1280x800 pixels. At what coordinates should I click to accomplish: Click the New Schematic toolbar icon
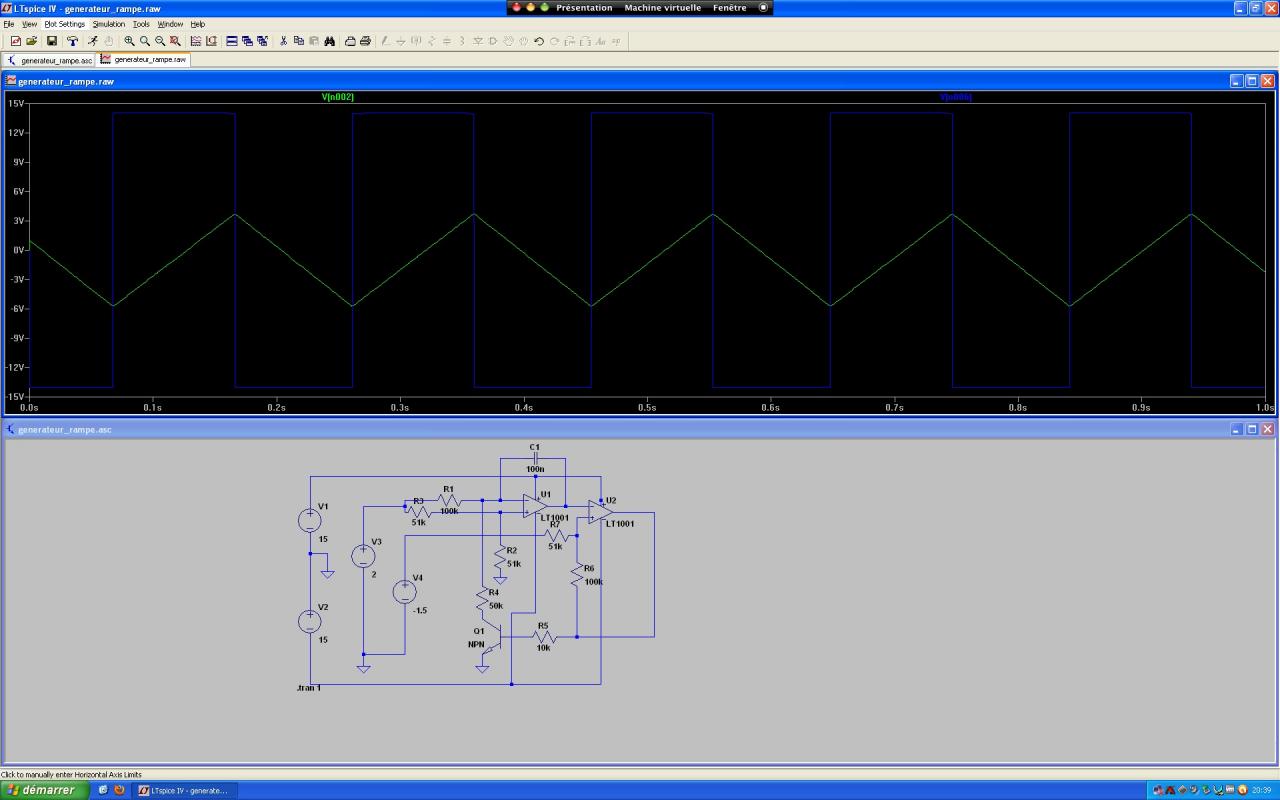pos(16,41)
